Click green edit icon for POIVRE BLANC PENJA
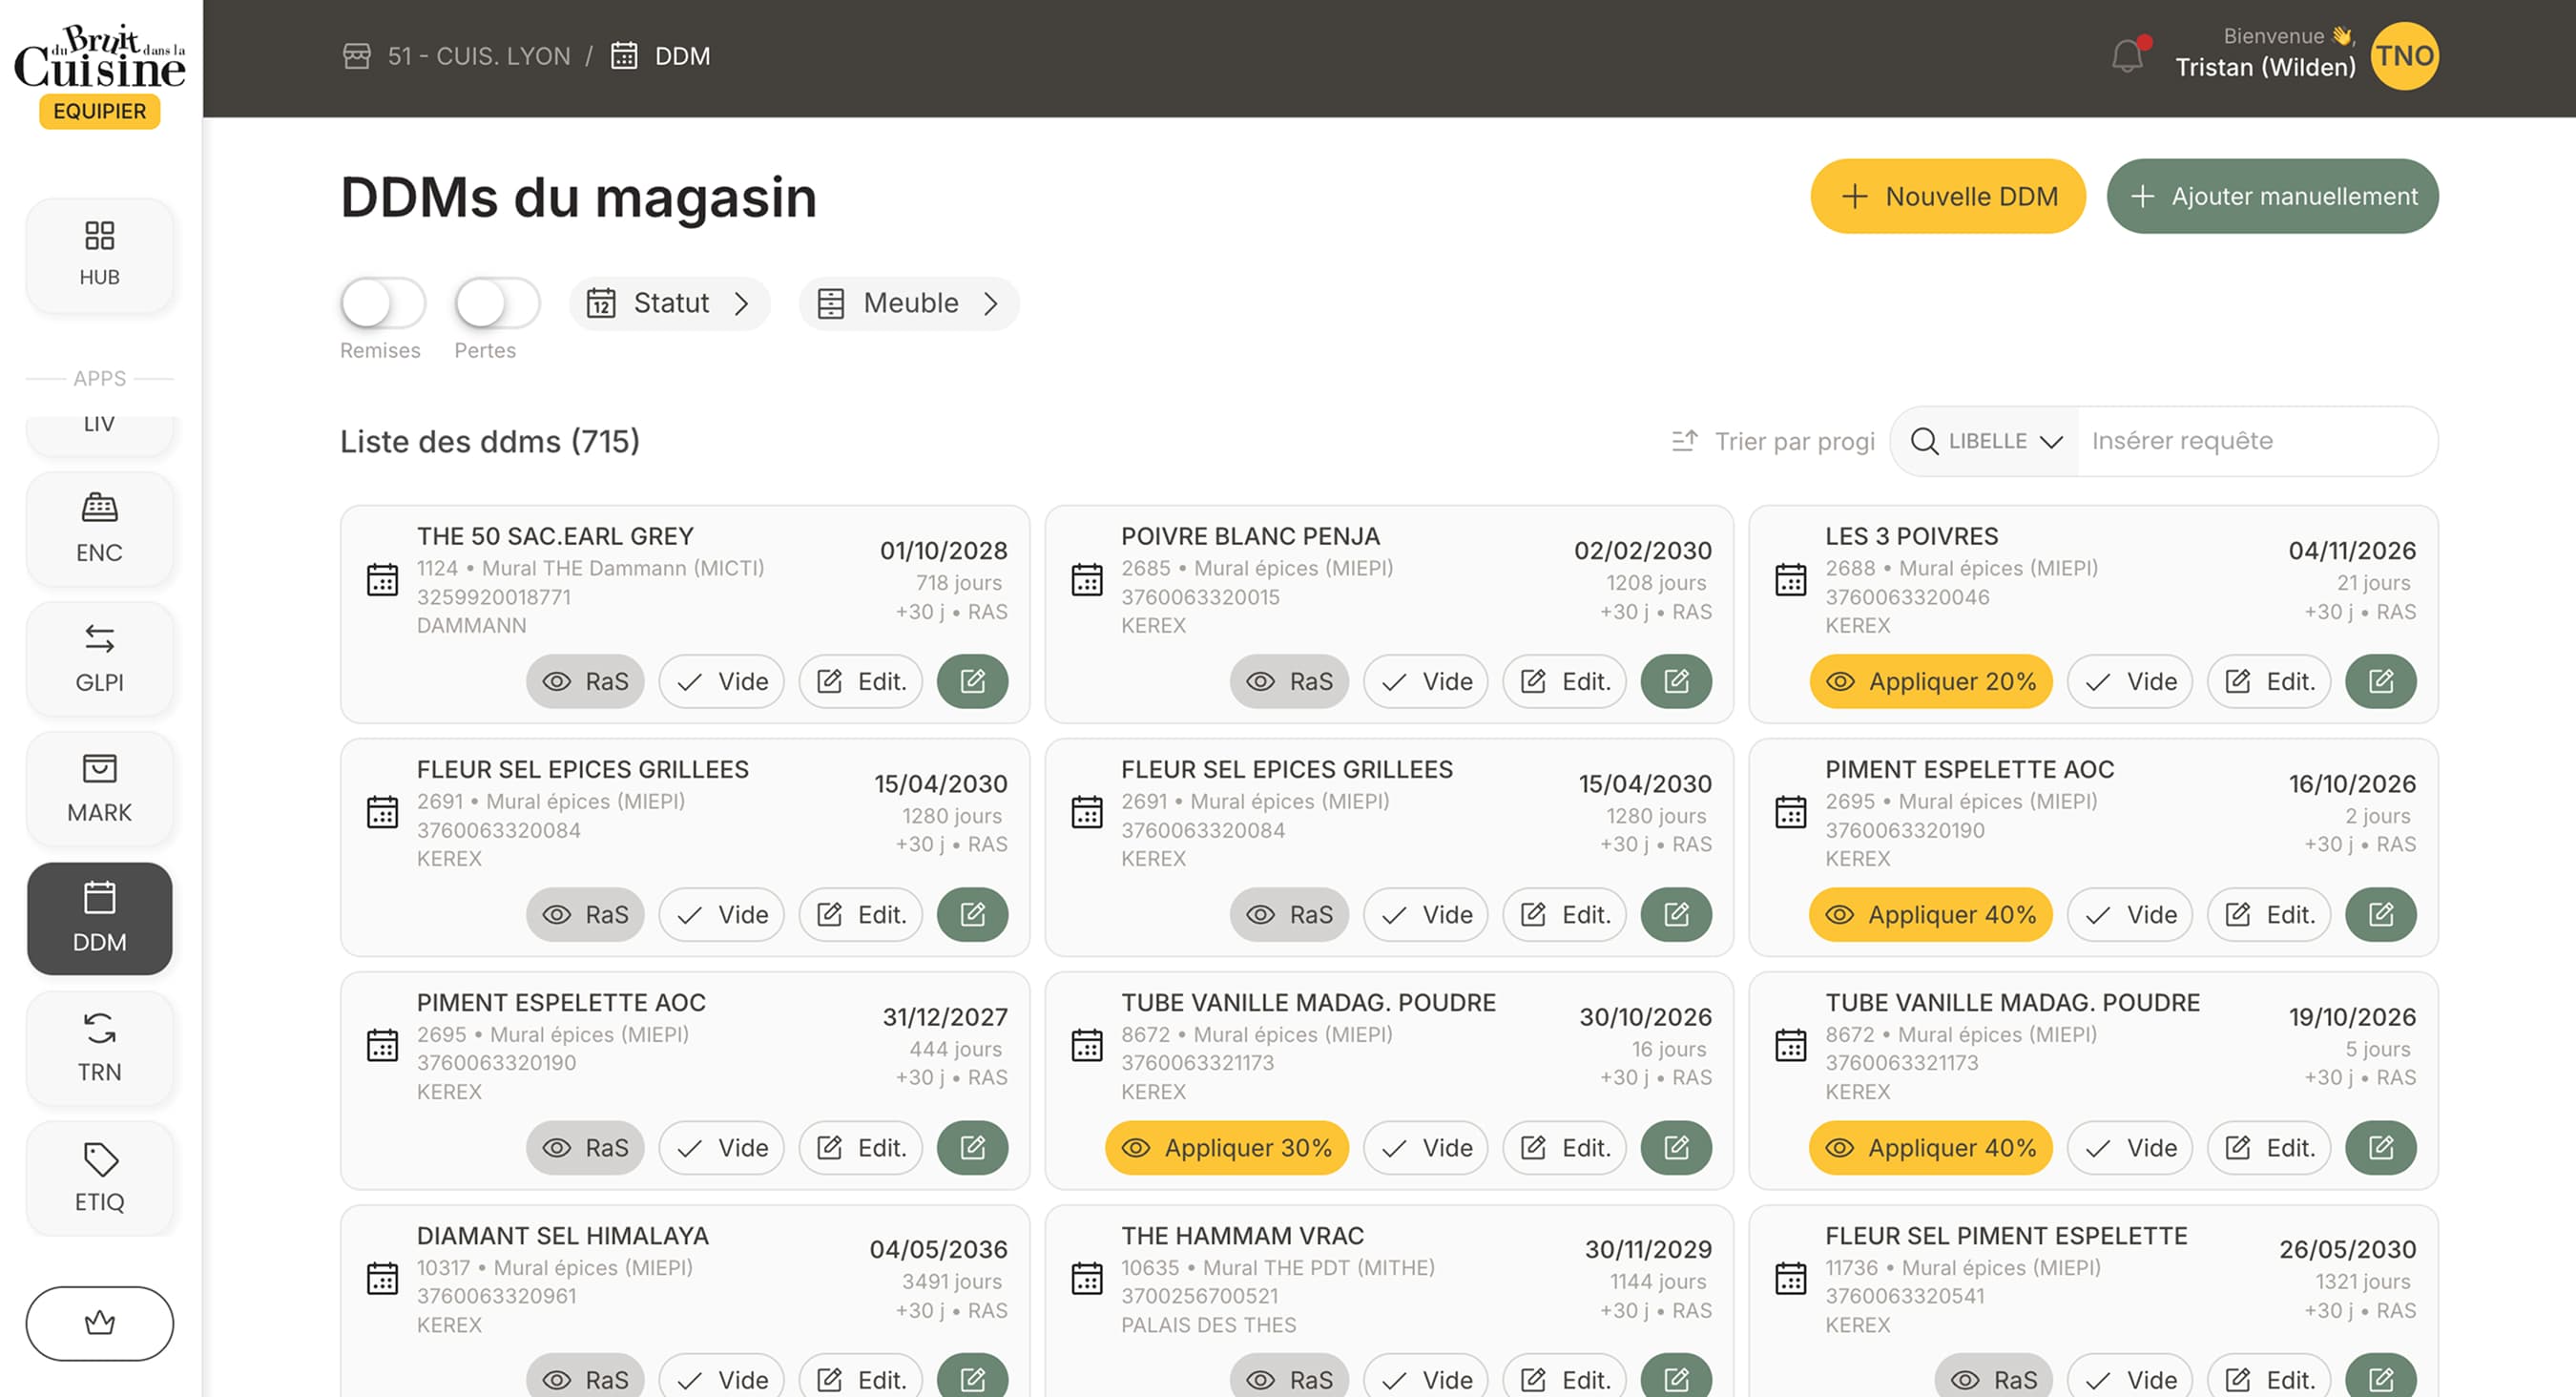The width and height of the screenshot is (2576, 1397). [1676, 682]
